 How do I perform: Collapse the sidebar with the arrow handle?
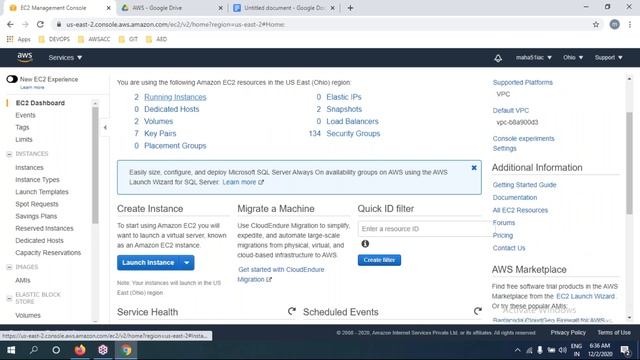tap(105, 127)
